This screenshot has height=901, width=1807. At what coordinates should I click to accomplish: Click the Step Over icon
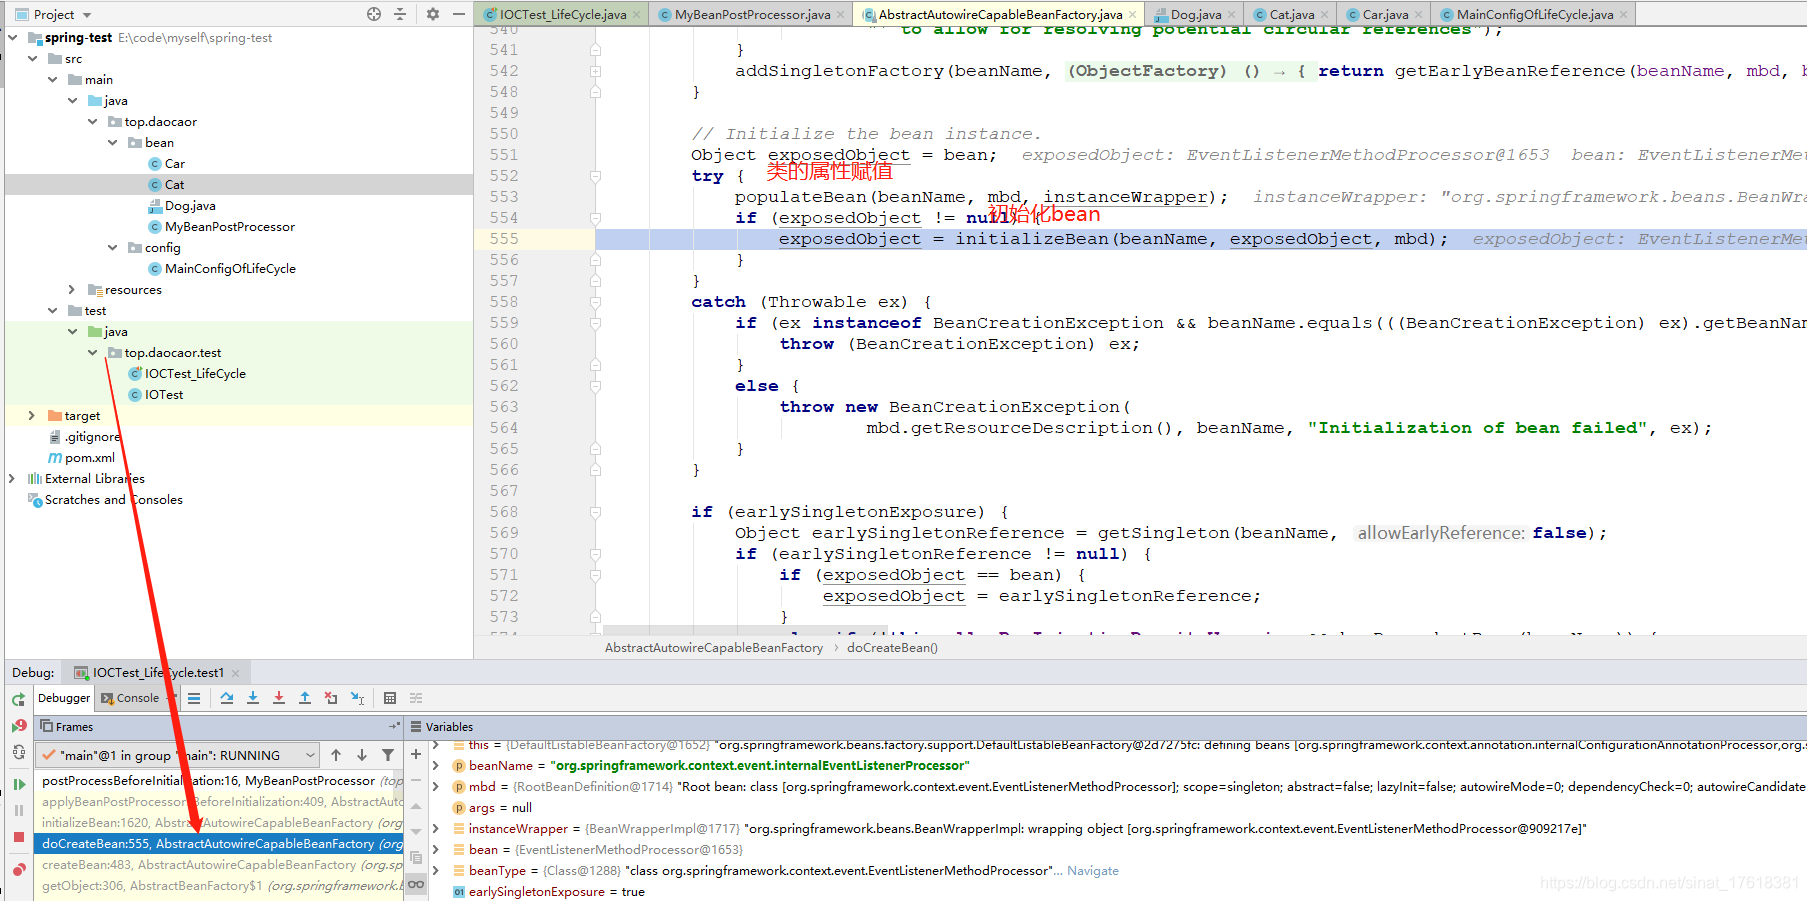[x=227, y=698]
